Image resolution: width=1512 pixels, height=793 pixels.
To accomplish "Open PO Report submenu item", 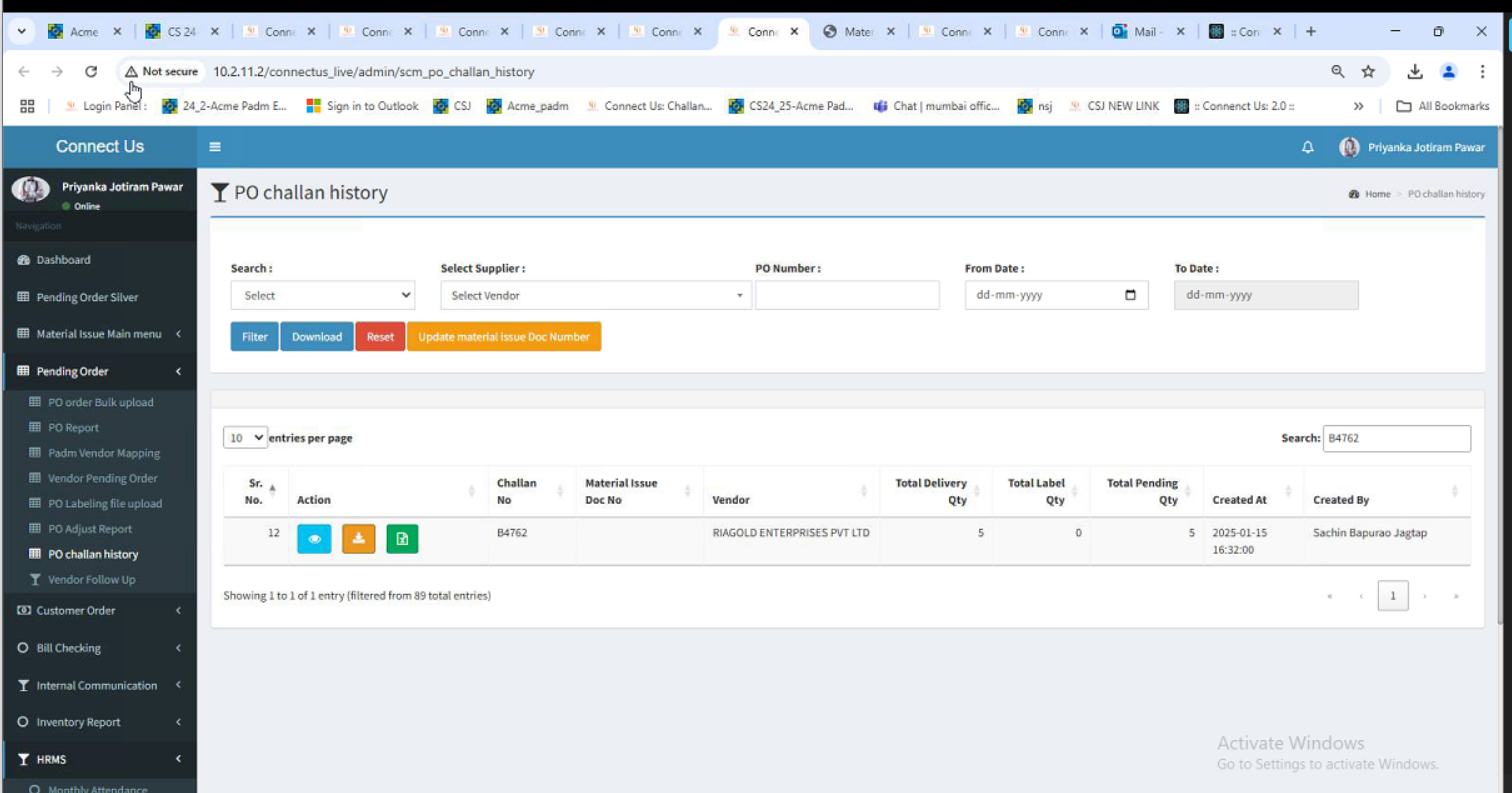I will (74, 428).
